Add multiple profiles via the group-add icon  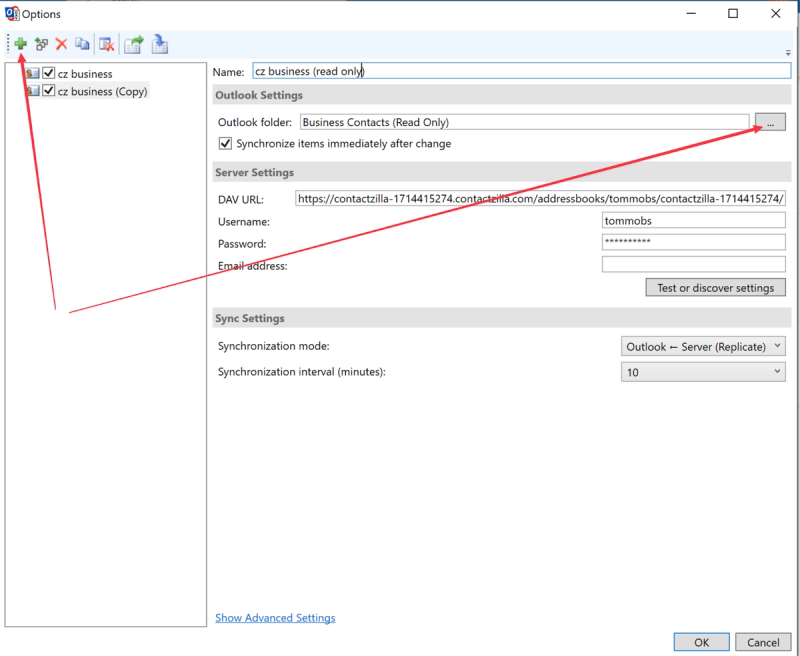tap(40, 44)
